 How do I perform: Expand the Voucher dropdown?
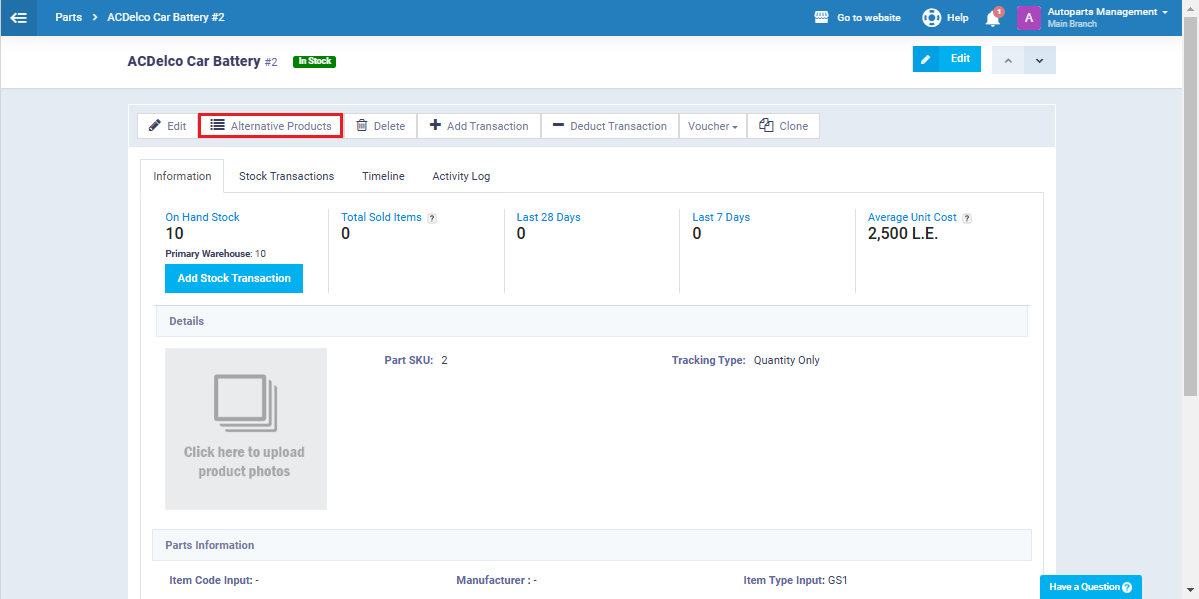(x=713, y=126)
